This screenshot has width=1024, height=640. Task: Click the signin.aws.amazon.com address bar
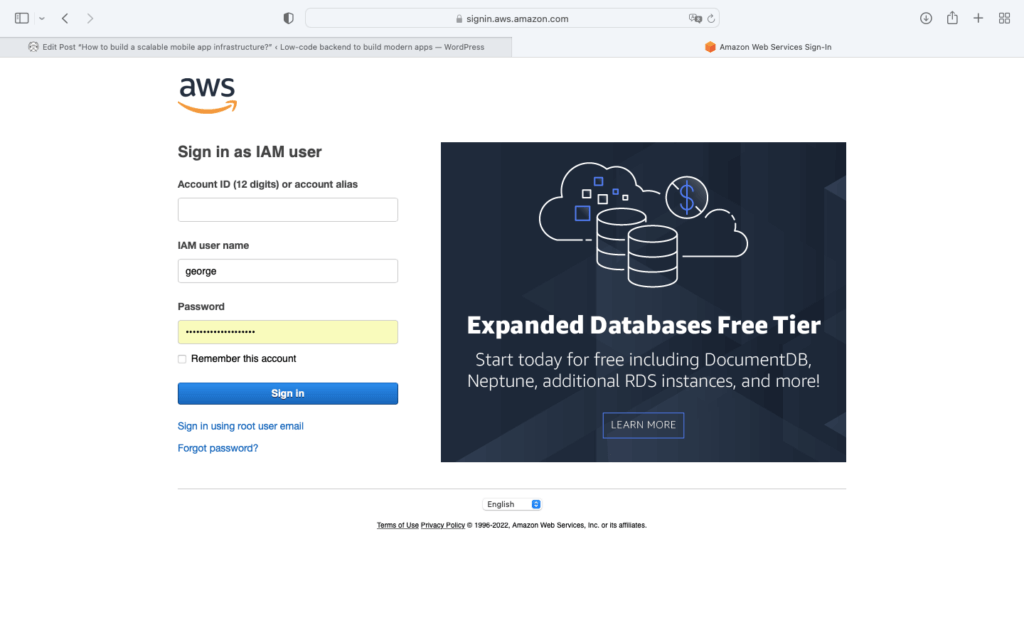(x=512, y=18)
